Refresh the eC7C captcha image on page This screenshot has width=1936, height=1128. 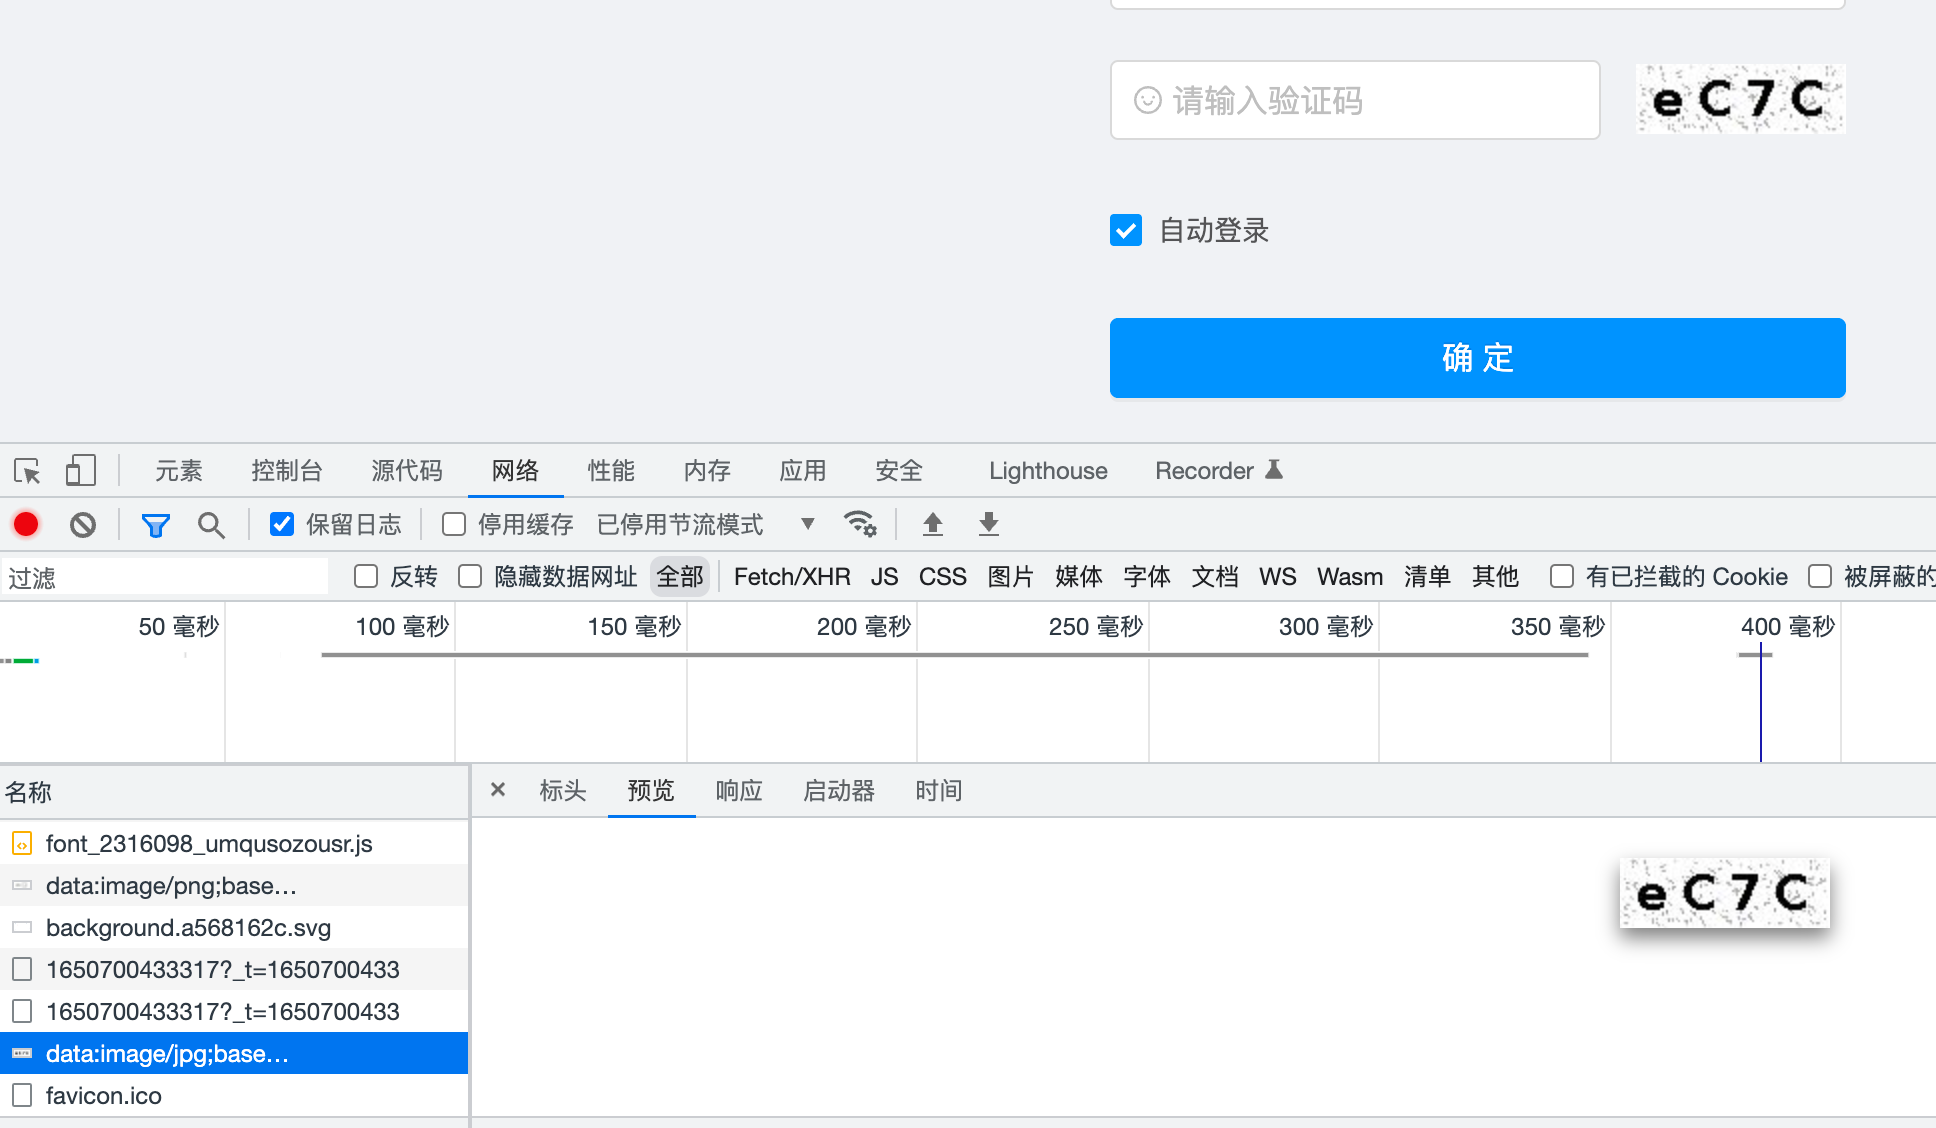coord(1740,98)
